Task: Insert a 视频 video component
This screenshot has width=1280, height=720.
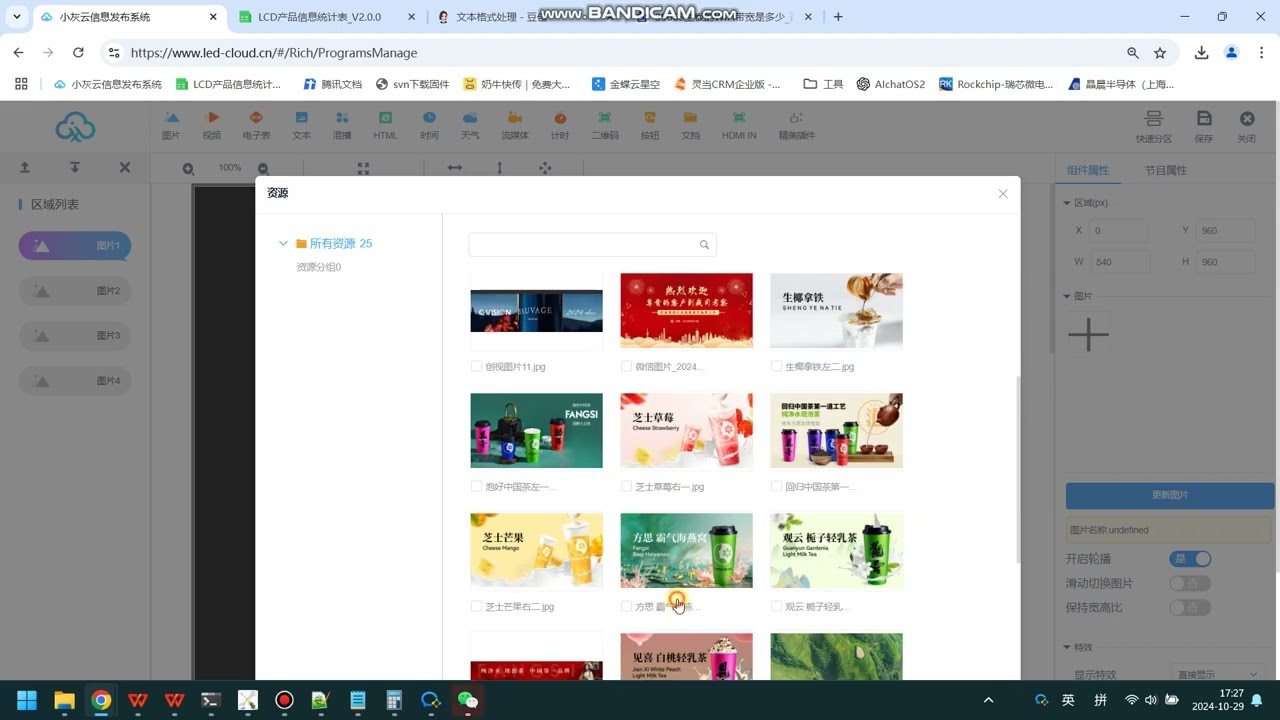Action: [212, 126]
